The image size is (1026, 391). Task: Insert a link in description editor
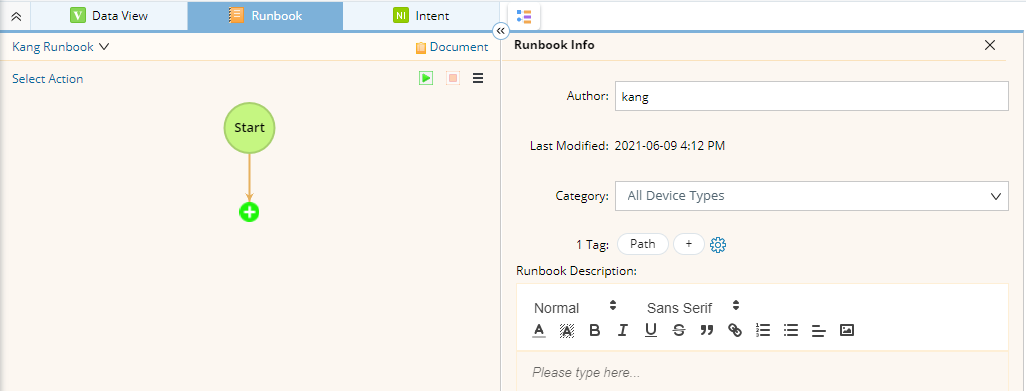point(735,330)
